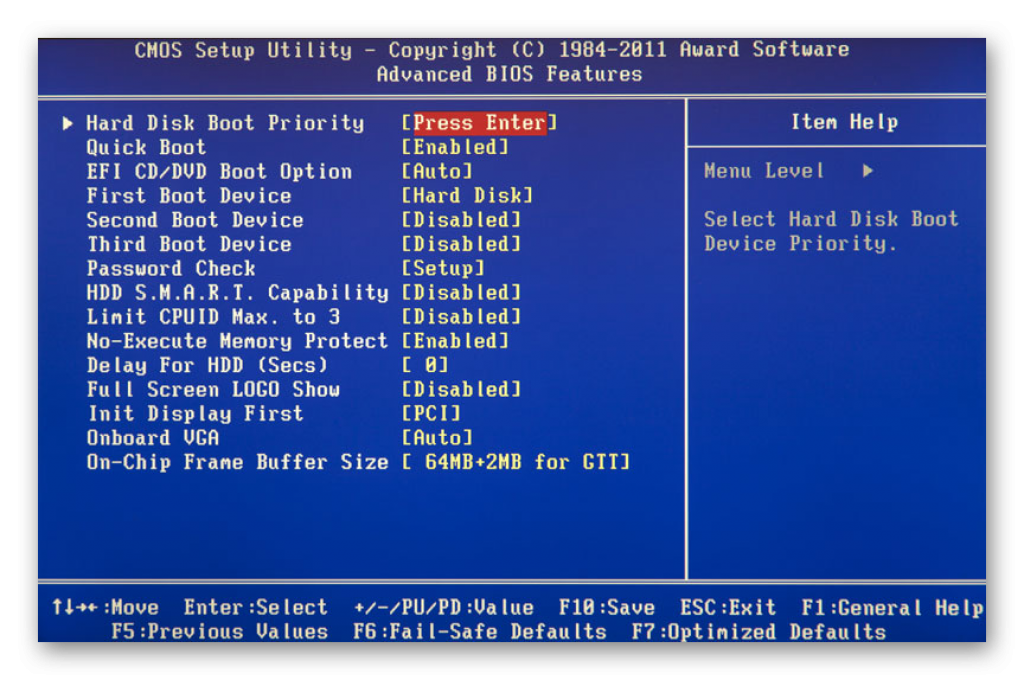1024x680 pixels.
Task: Open On-Chip Frame Buffer Size value
Action: pyautogui.click(x=516, y=462)
